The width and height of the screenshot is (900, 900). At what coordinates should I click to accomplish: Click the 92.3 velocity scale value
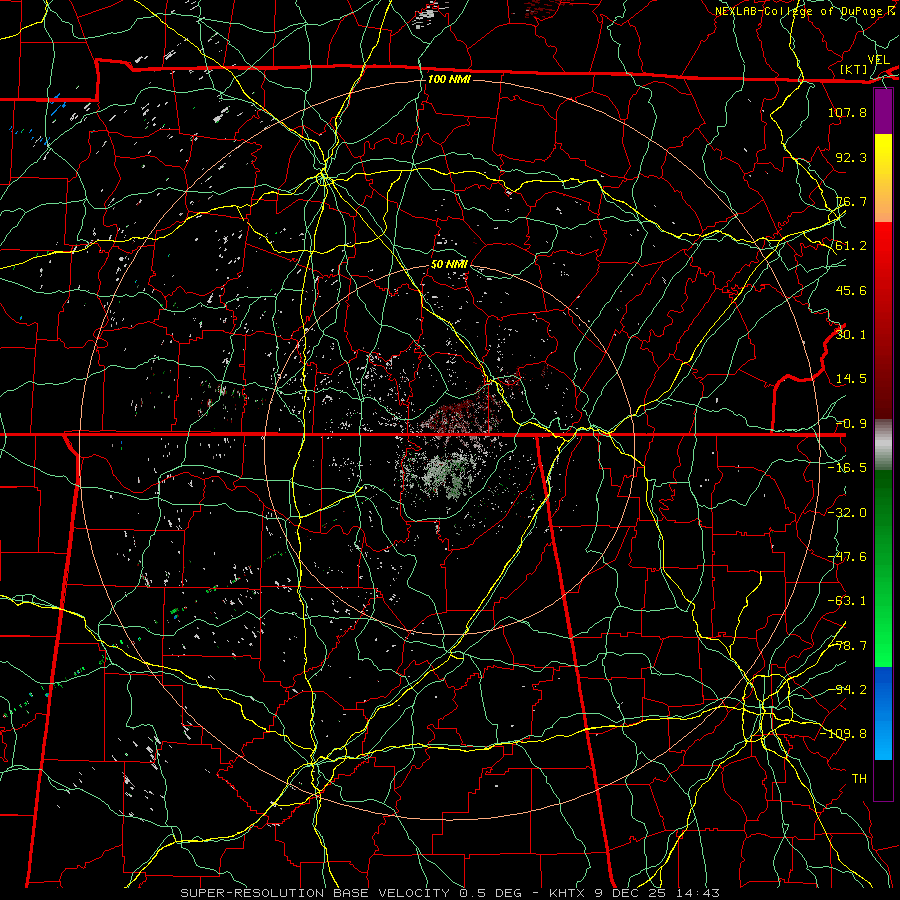coord(851,157)
